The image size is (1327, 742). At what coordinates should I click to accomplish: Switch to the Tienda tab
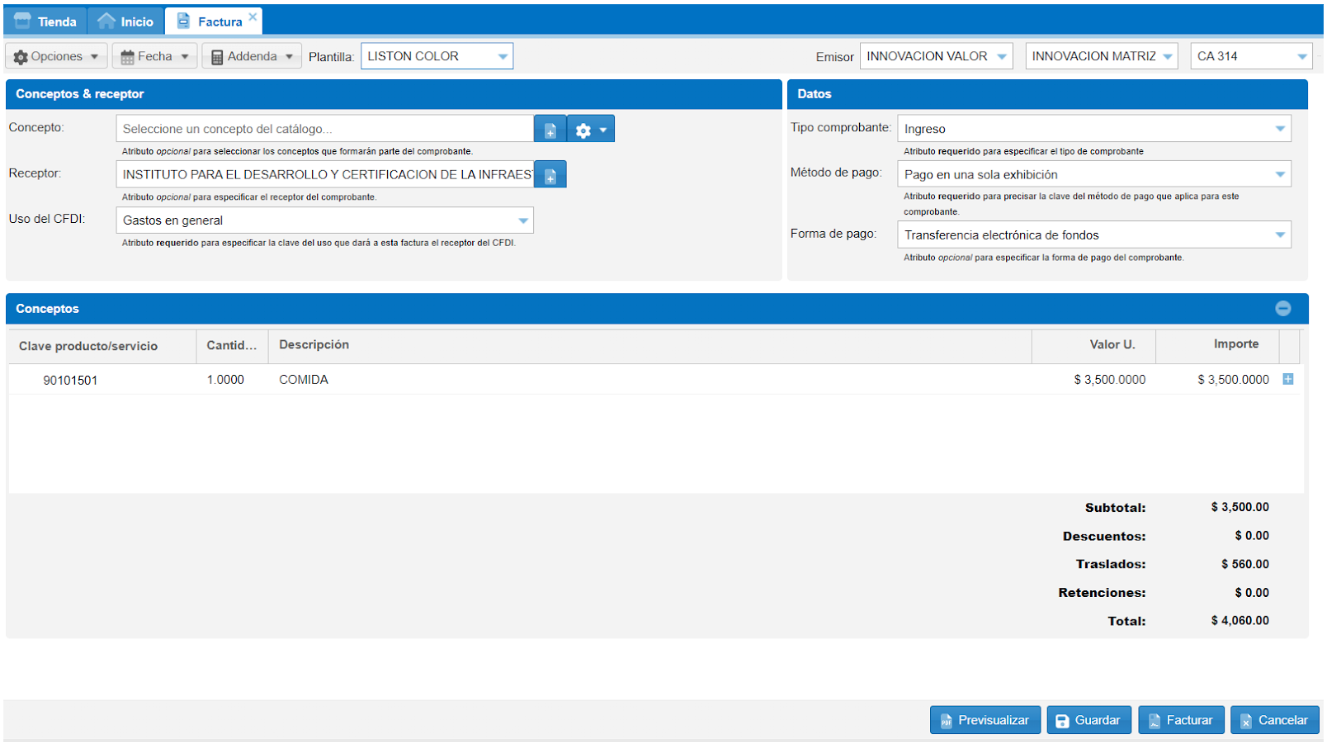click(x=46, y=21)
